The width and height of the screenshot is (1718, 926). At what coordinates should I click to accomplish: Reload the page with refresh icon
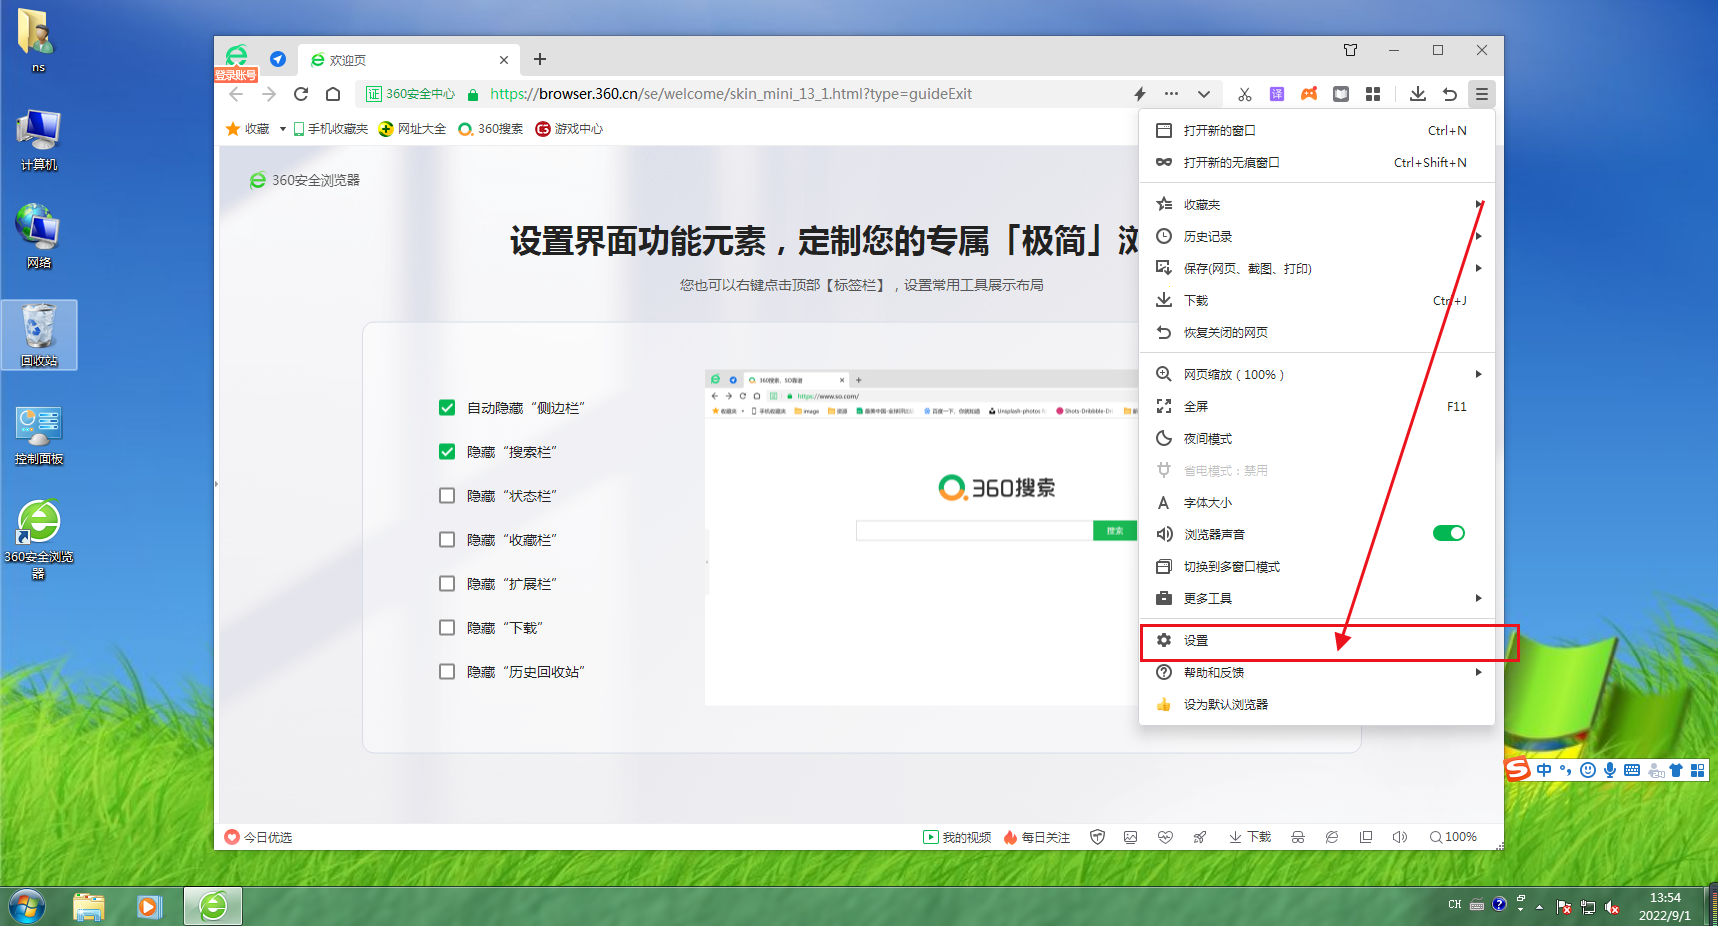(x=301, y=94)
